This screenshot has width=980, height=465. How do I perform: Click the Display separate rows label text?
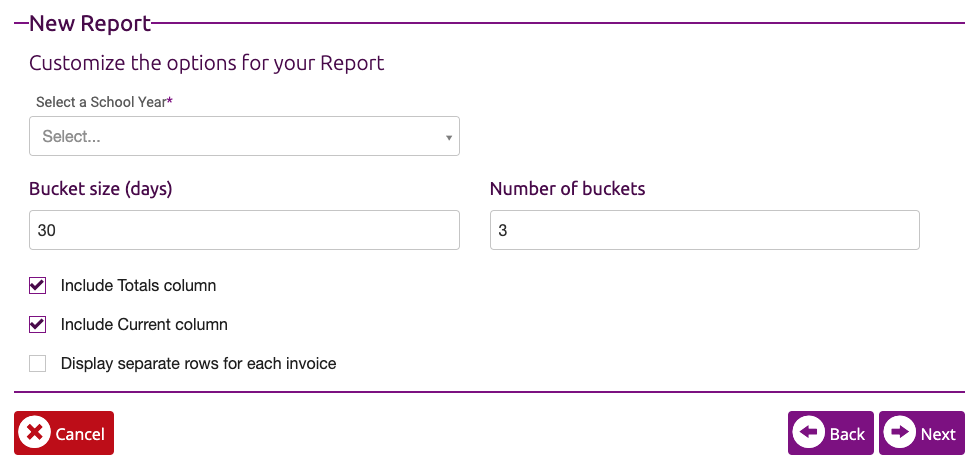(x=199, y=363)
